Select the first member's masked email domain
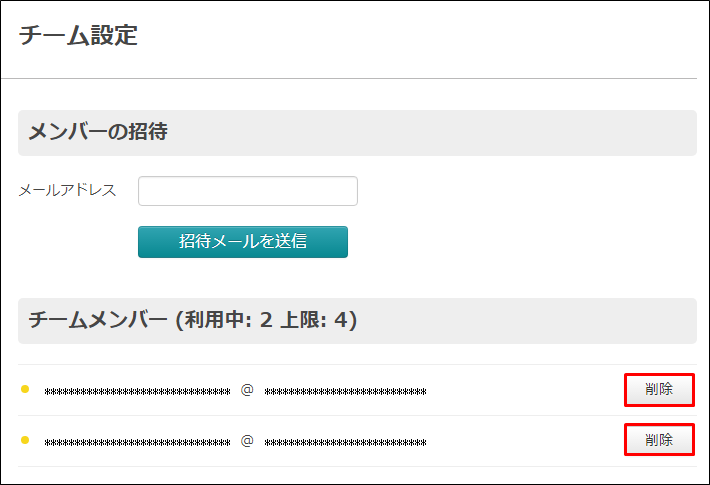 [x=345, y=392]
